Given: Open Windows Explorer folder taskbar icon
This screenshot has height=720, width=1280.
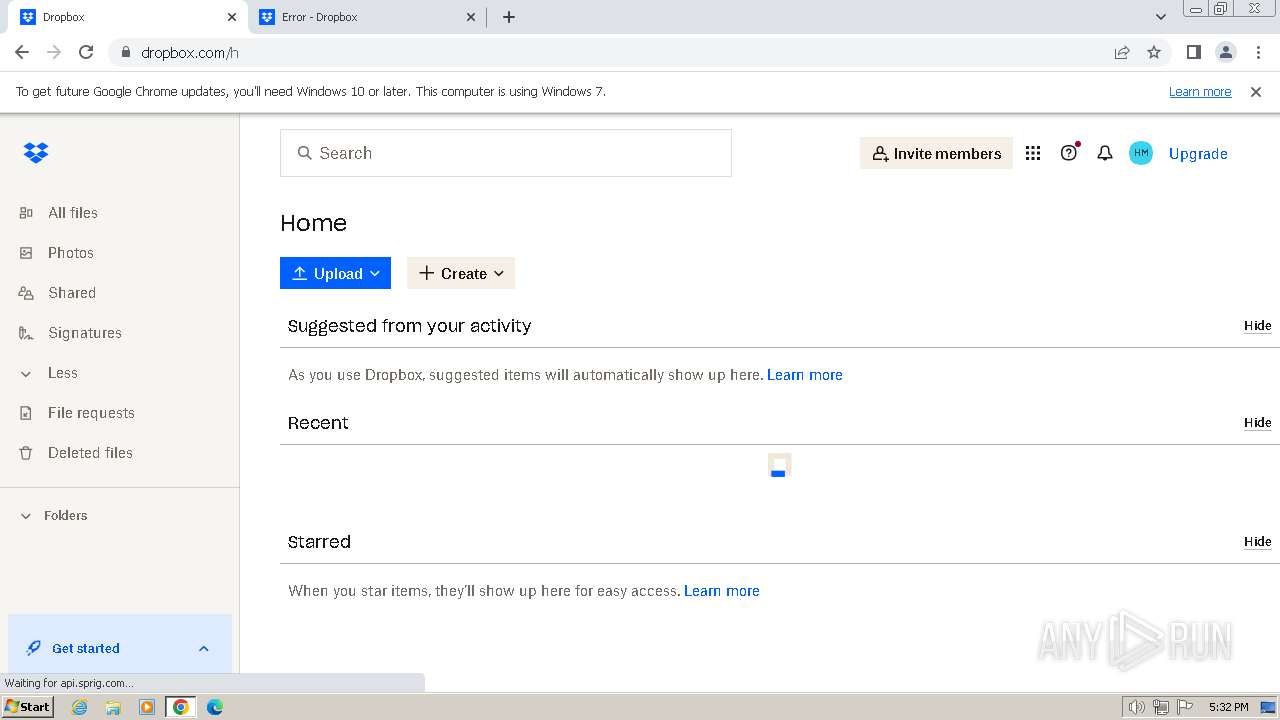Looking at the screenshot, I should point(113,707).
